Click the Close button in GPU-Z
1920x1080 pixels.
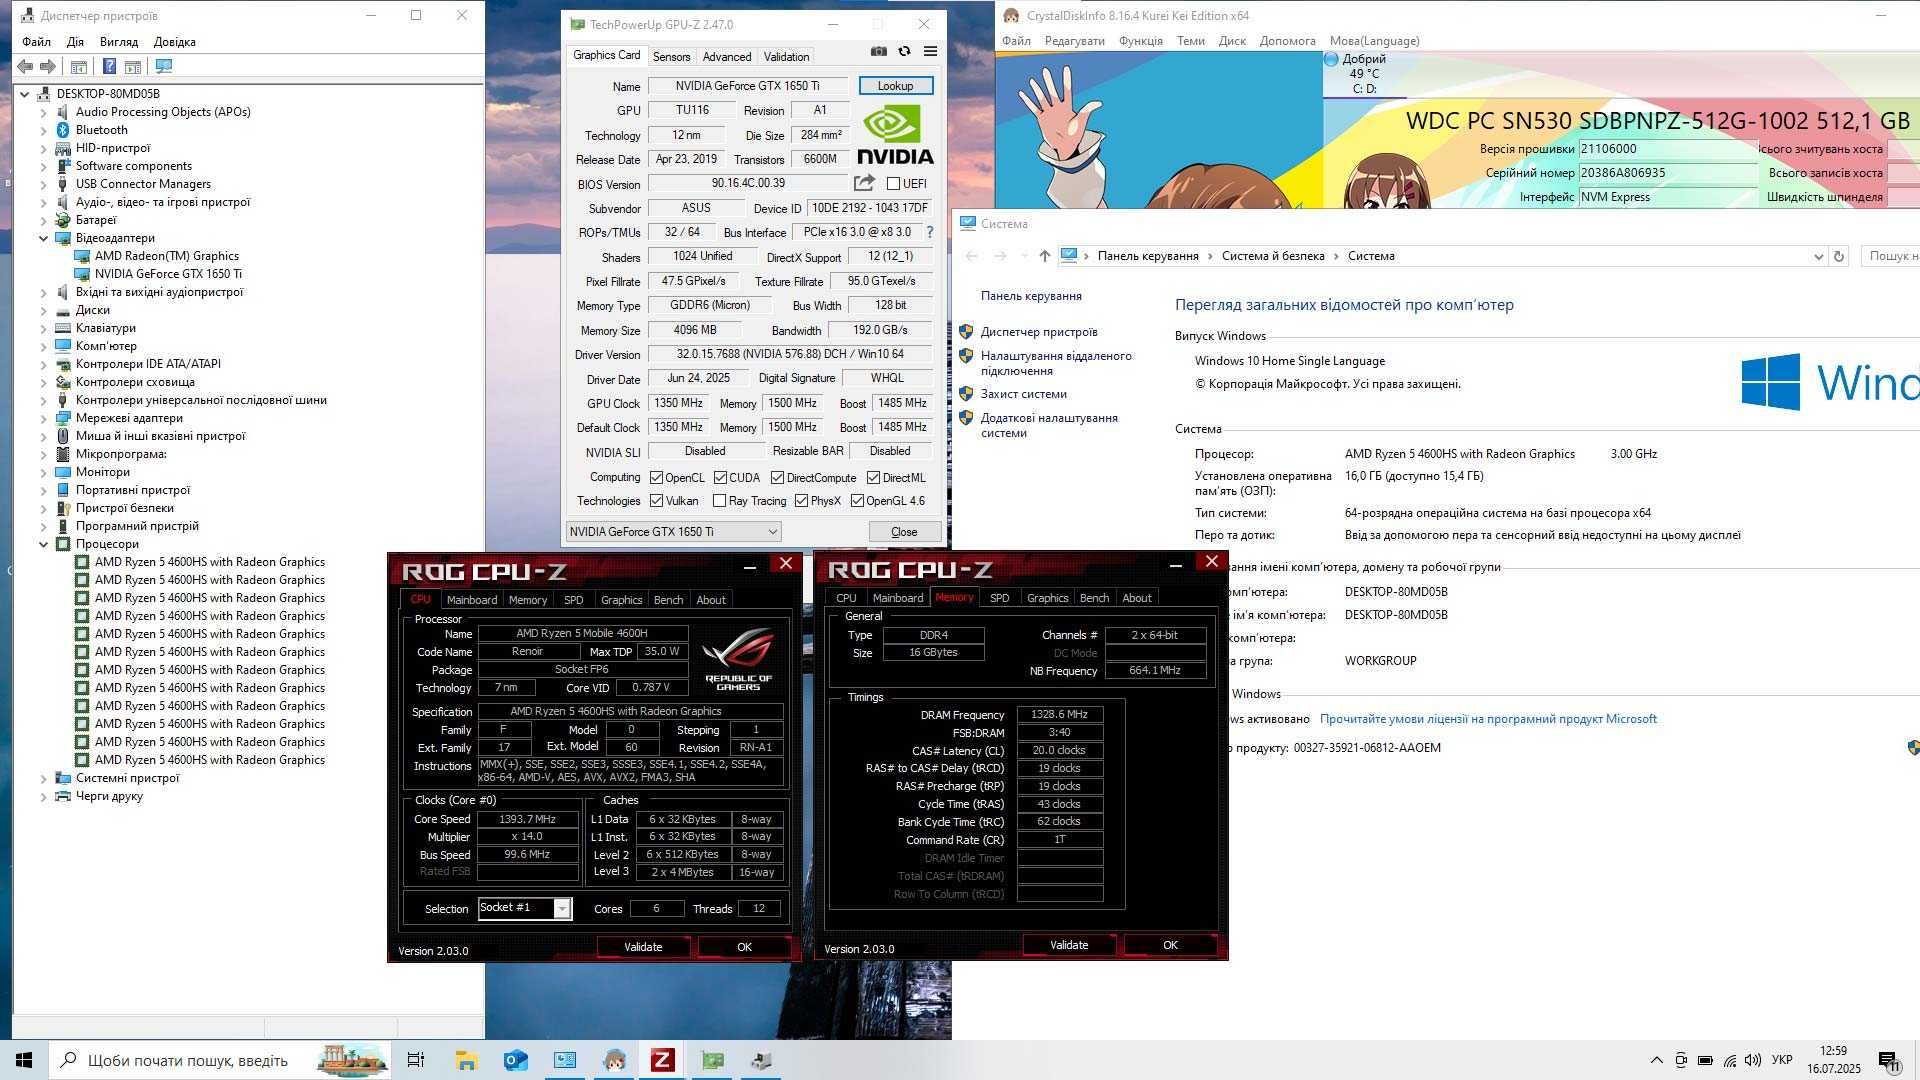[x=904, y=532]
